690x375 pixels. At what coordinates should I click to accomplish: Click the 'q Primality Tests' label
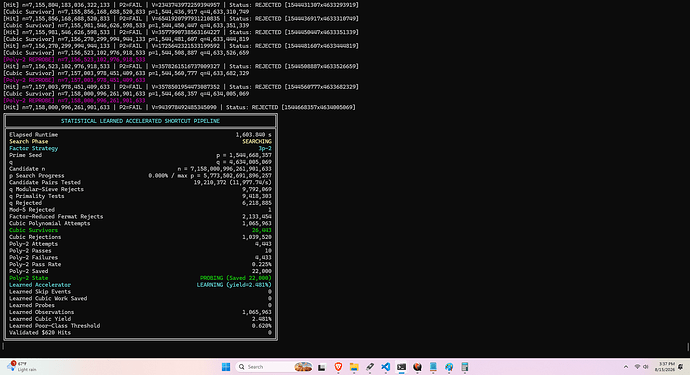(x=37, y=196)
